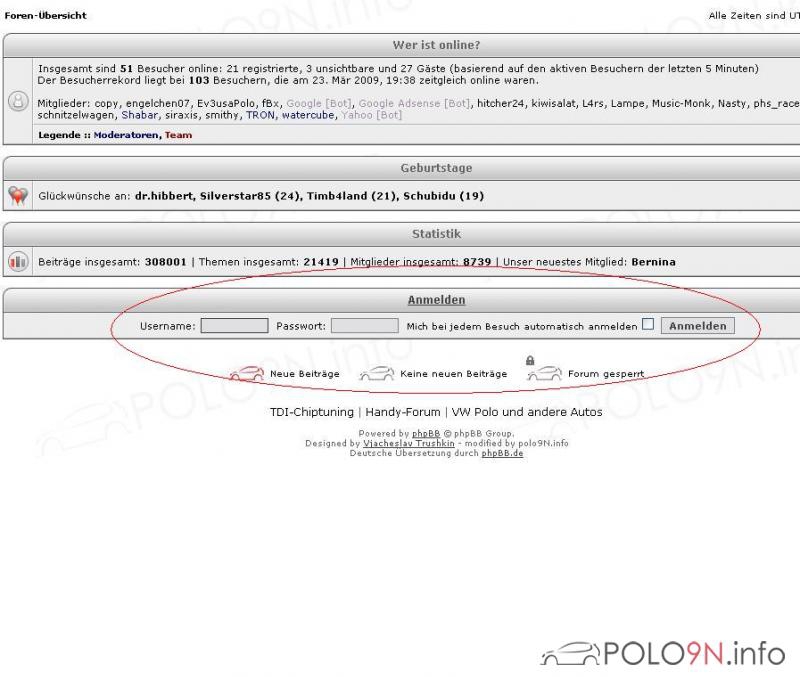Open the Foren-Übersicht link

45,15
